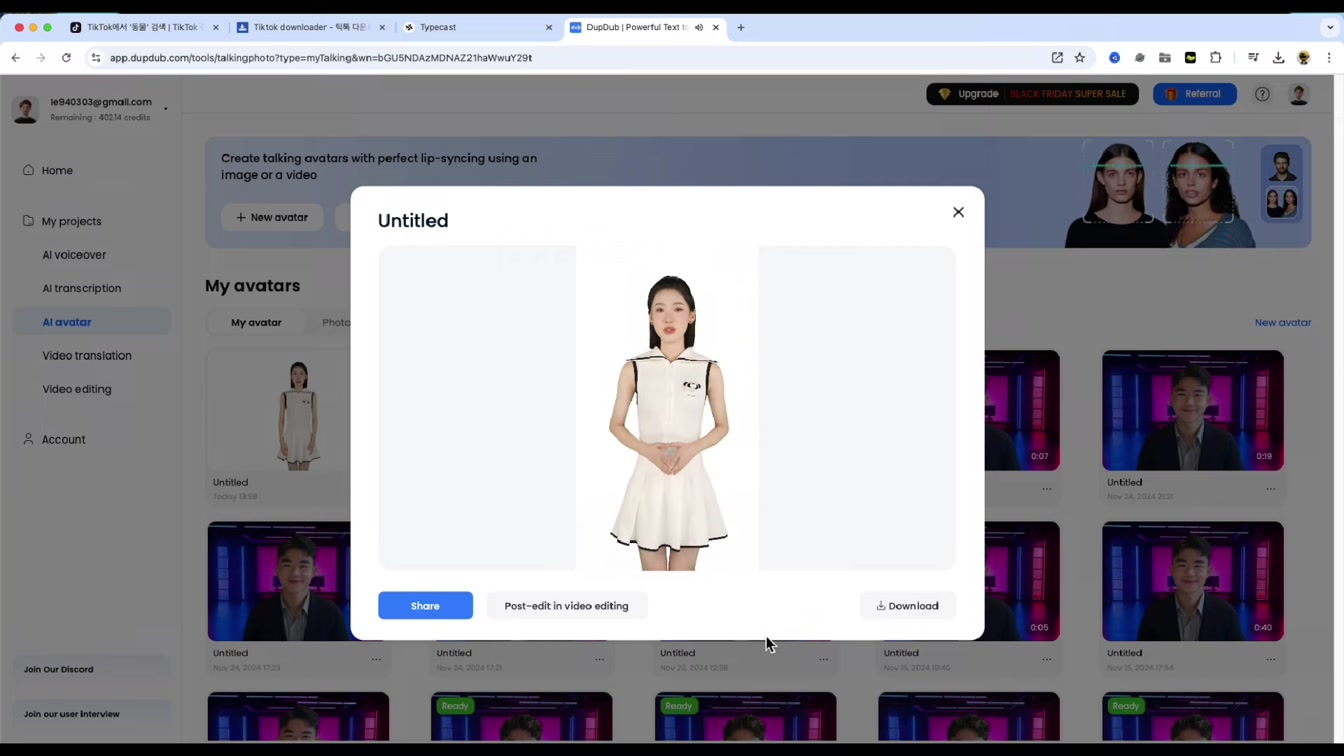Image resolution: width=1344 pixels, height=756 pixels.
Task: Open more options for the Nov 24 17:21 video
Action: pos(600,659)
